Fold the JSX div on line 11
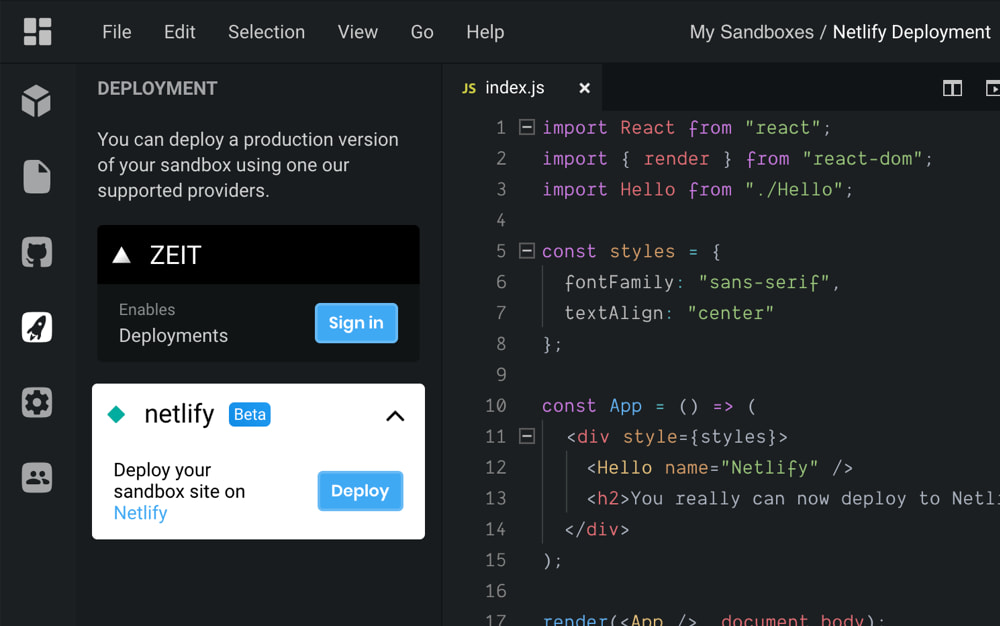Screen dimensions: 1000x626 click(x=526, y=436)
